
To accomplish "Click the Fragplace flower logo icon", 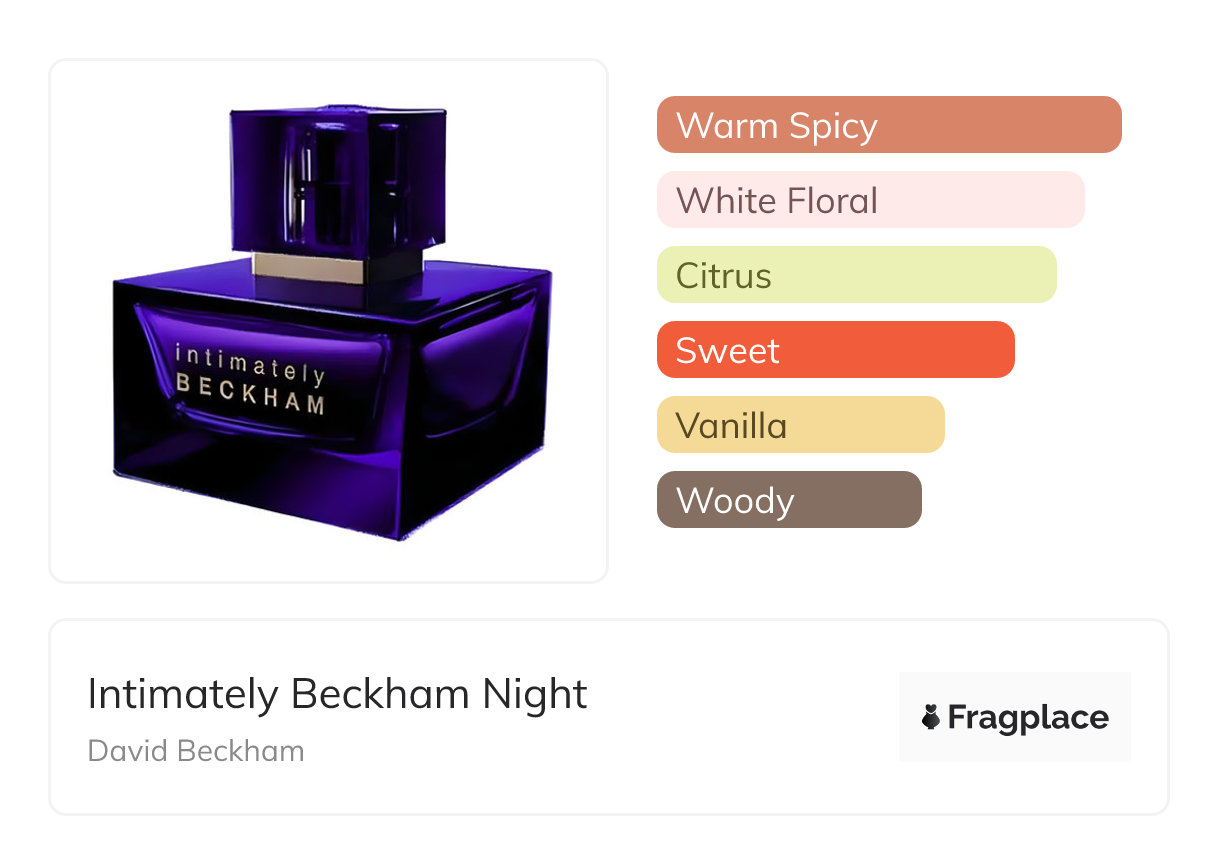I will tap(931, 717).
